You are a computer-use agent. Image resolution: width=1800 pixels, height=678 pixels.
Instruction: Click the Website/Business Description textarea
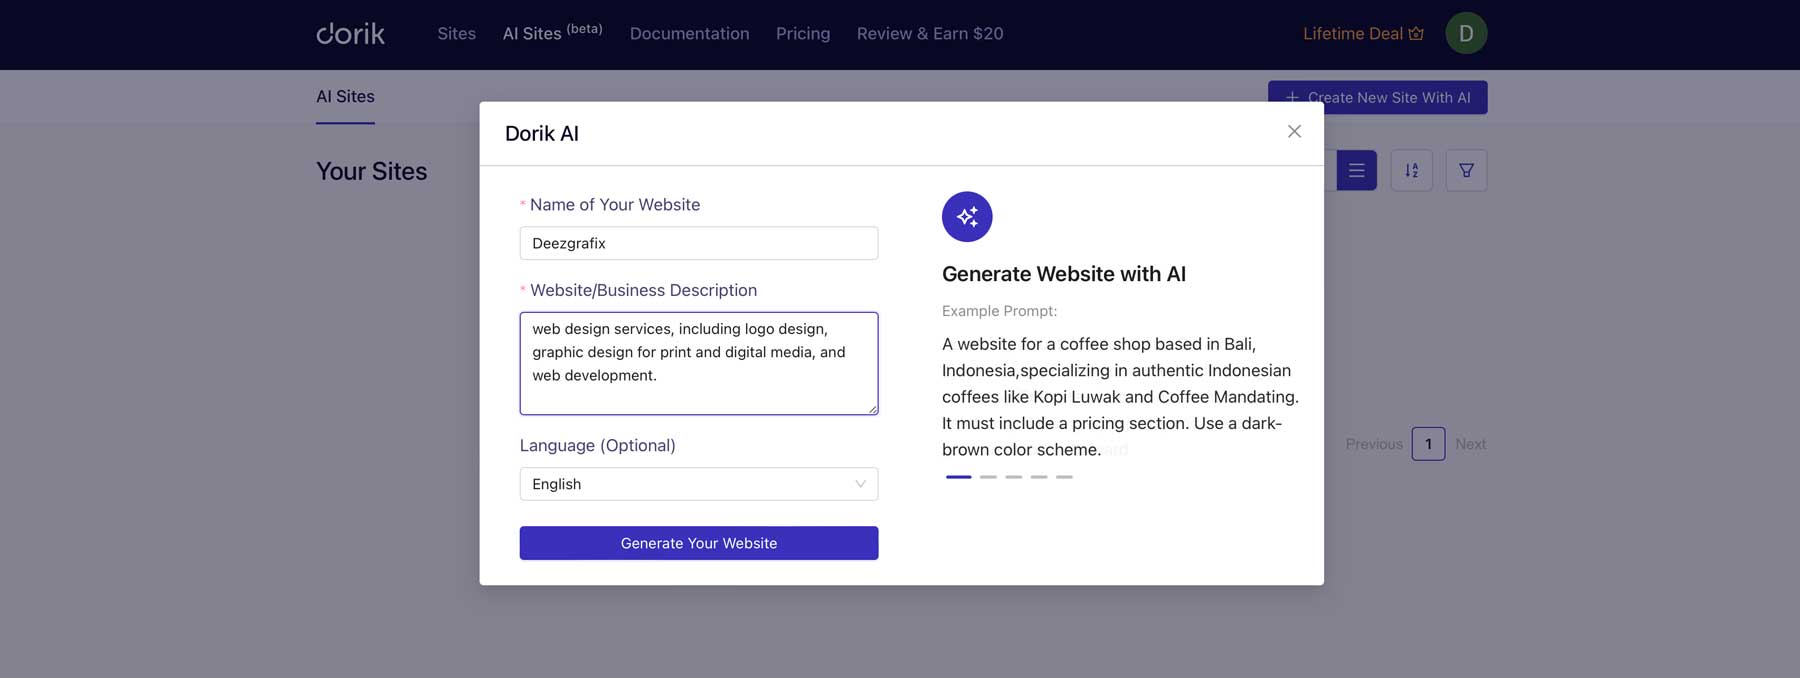[699, 363]
